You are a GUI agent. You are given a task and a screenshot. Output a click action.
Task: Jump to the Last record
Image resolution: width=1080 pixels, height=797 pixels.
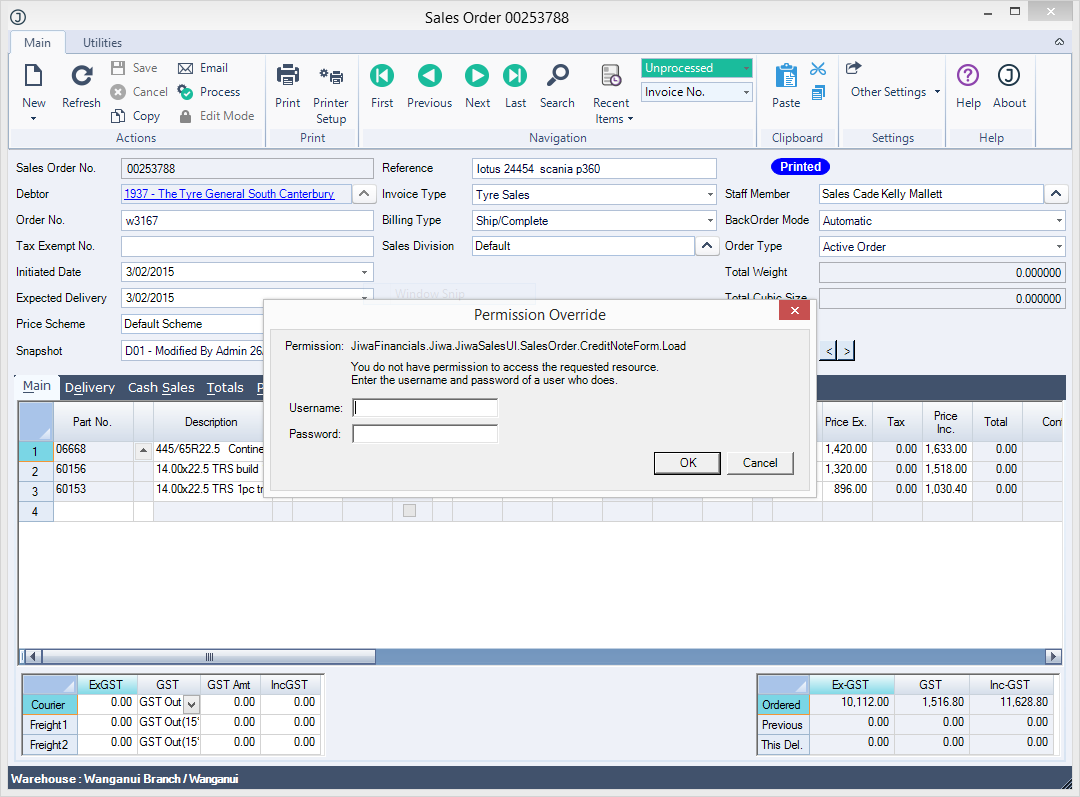click(x=515, y=77)
